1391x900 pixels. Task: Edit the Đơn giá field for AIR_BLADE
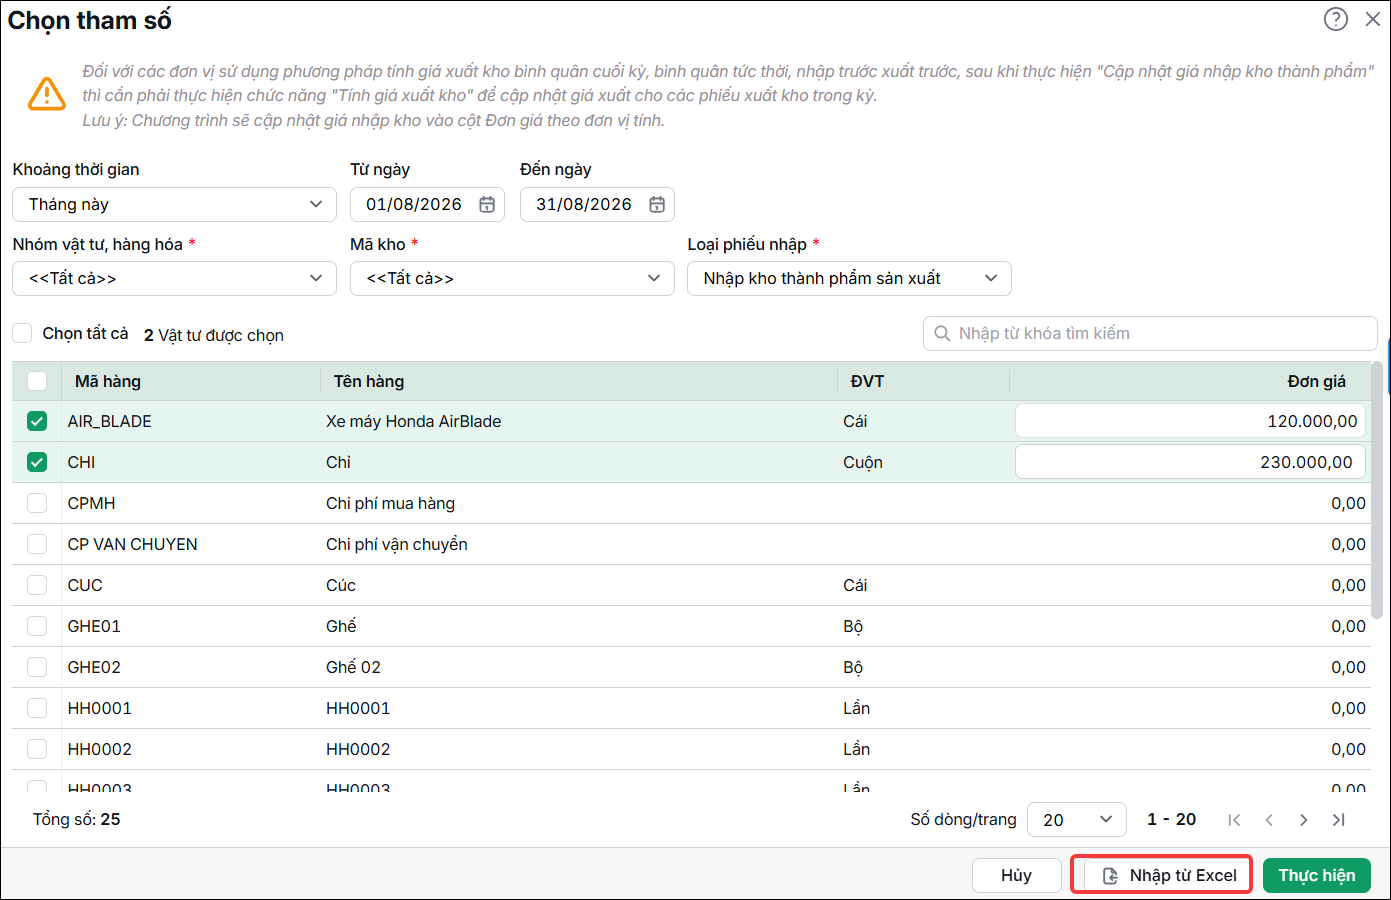[1190, 421]
